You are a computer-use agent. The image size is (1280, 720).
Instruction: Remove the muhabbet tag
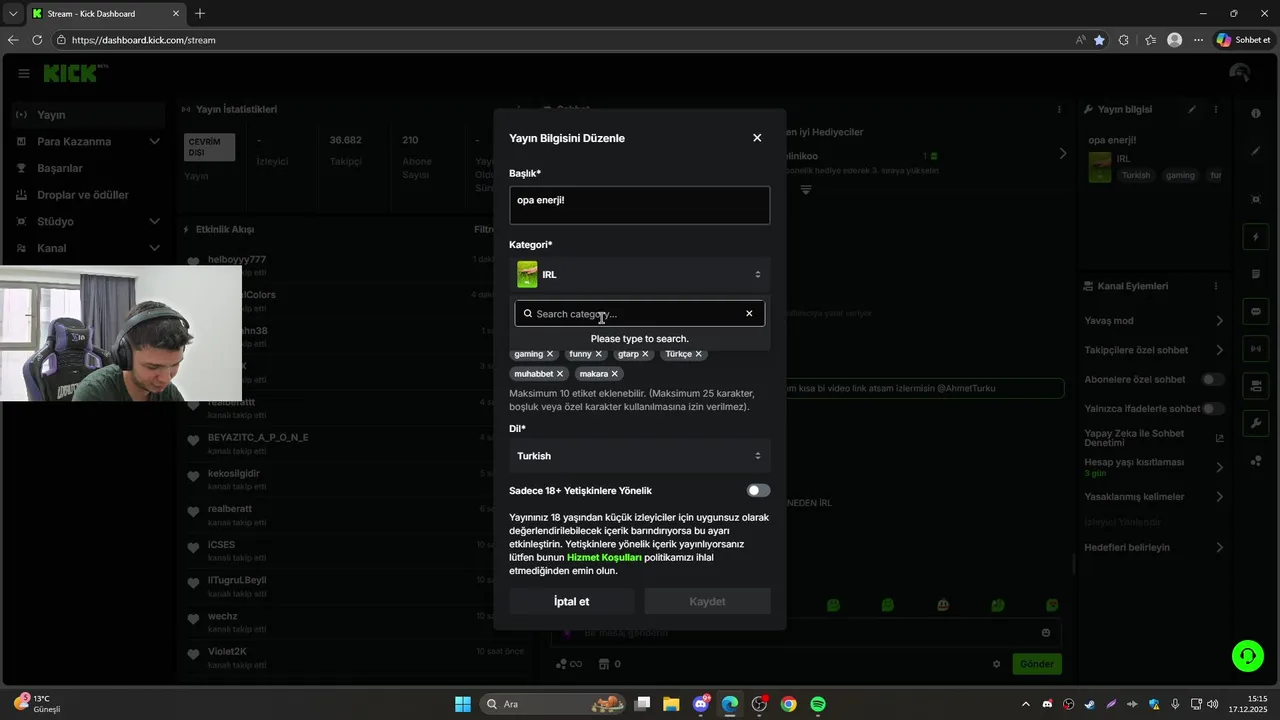pyautogui.click(x=560, y=374)
